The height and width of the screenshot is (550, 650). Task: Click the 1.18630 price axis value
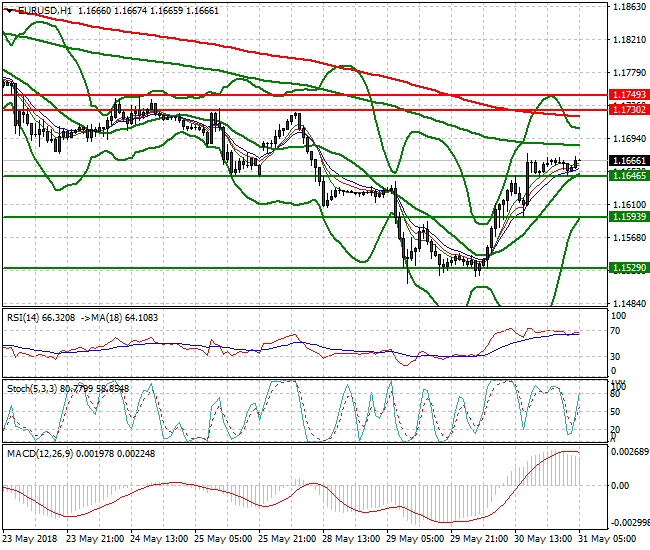tap(629, 7)
